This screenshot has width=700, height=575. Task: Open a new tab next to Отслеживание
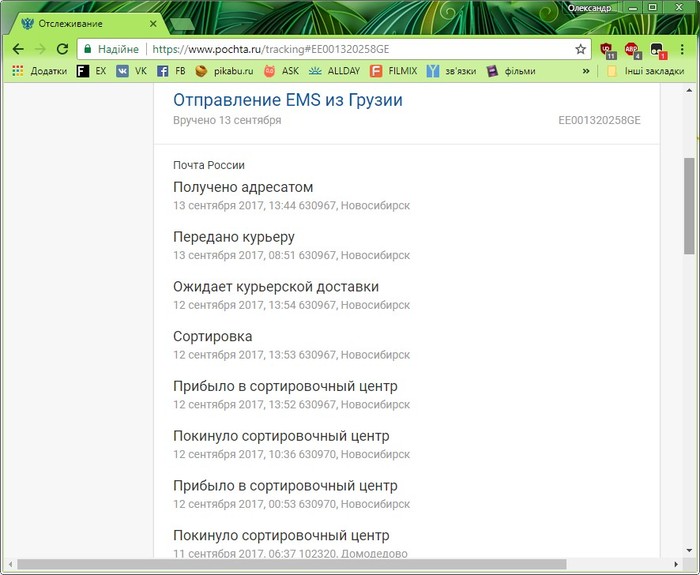(181, 22)
